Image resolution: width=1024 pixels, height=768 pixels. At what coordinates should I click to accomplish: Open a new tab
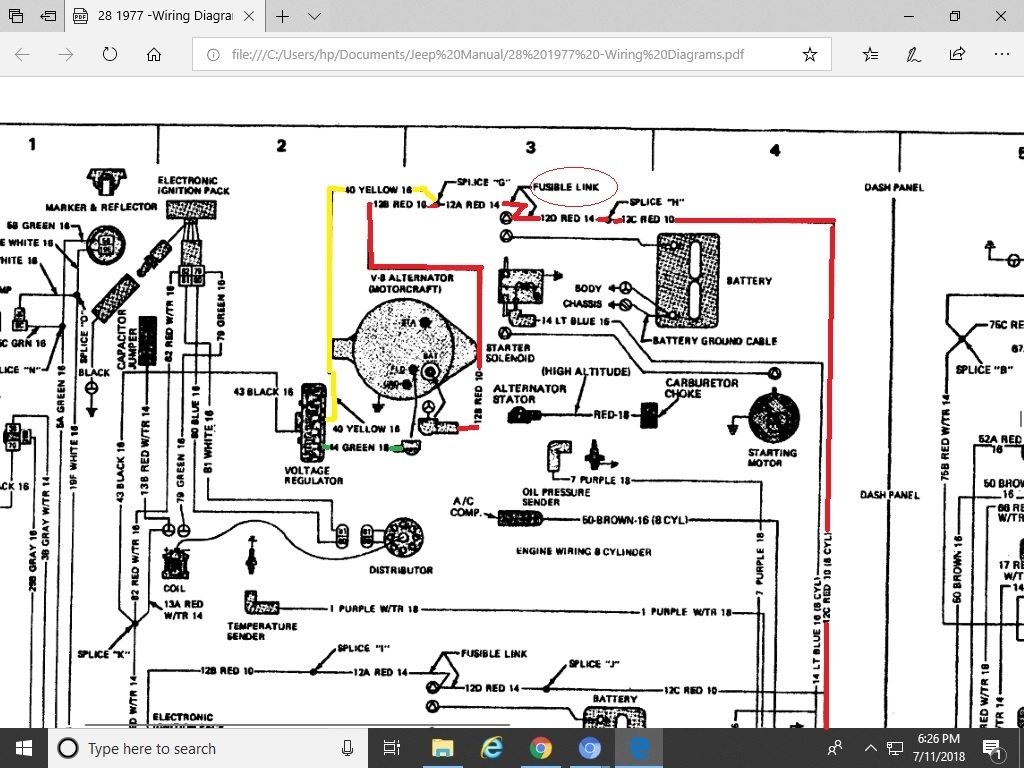tap(283, 17)
